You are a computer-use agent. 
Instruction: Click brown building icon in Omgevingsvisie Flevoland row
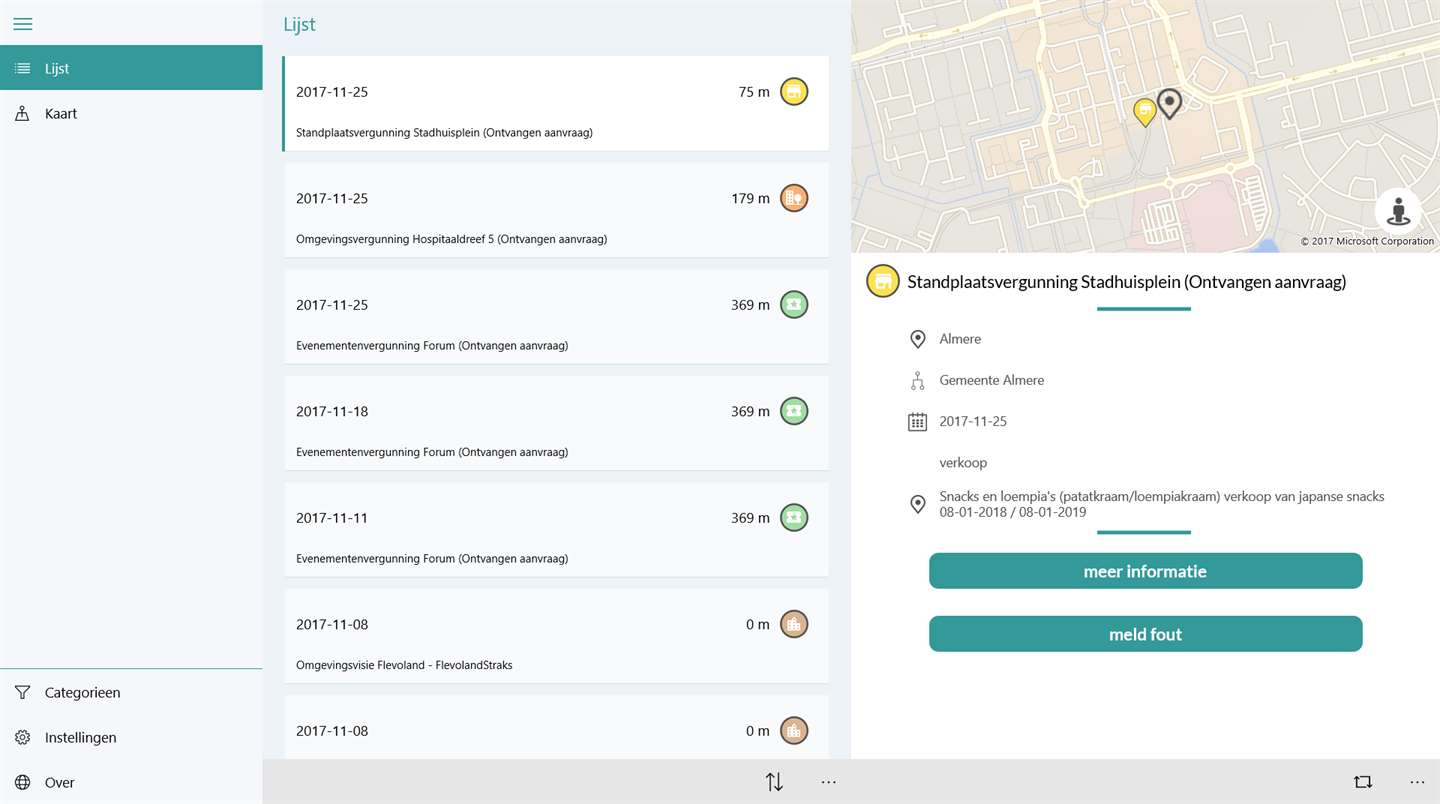pyautogui.click(x=794, y=624)
